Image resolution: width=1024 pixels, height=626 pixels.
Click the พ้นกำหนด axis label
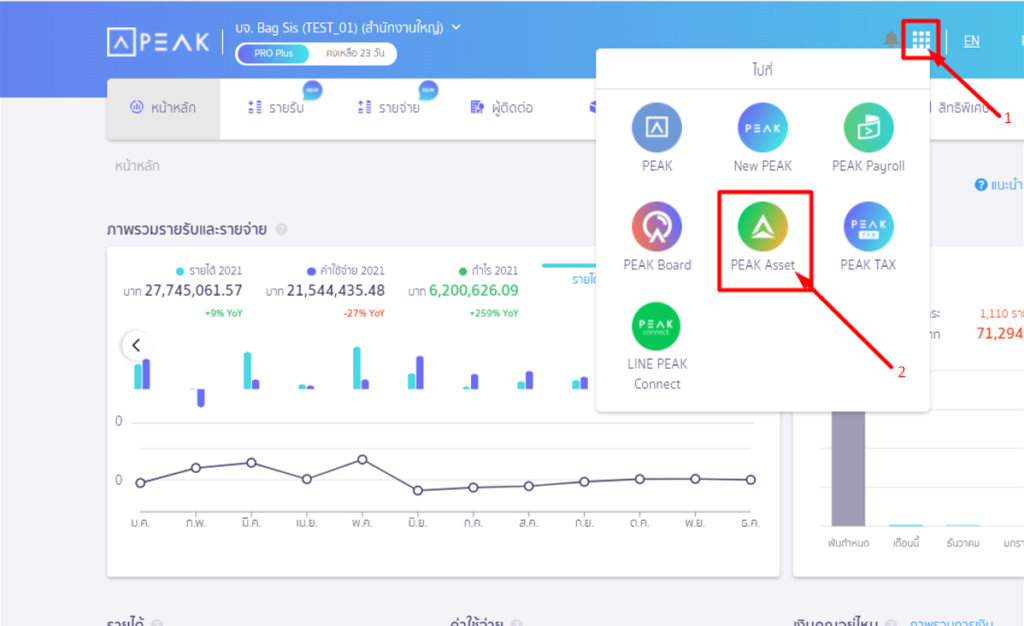[x=848, y=543]
